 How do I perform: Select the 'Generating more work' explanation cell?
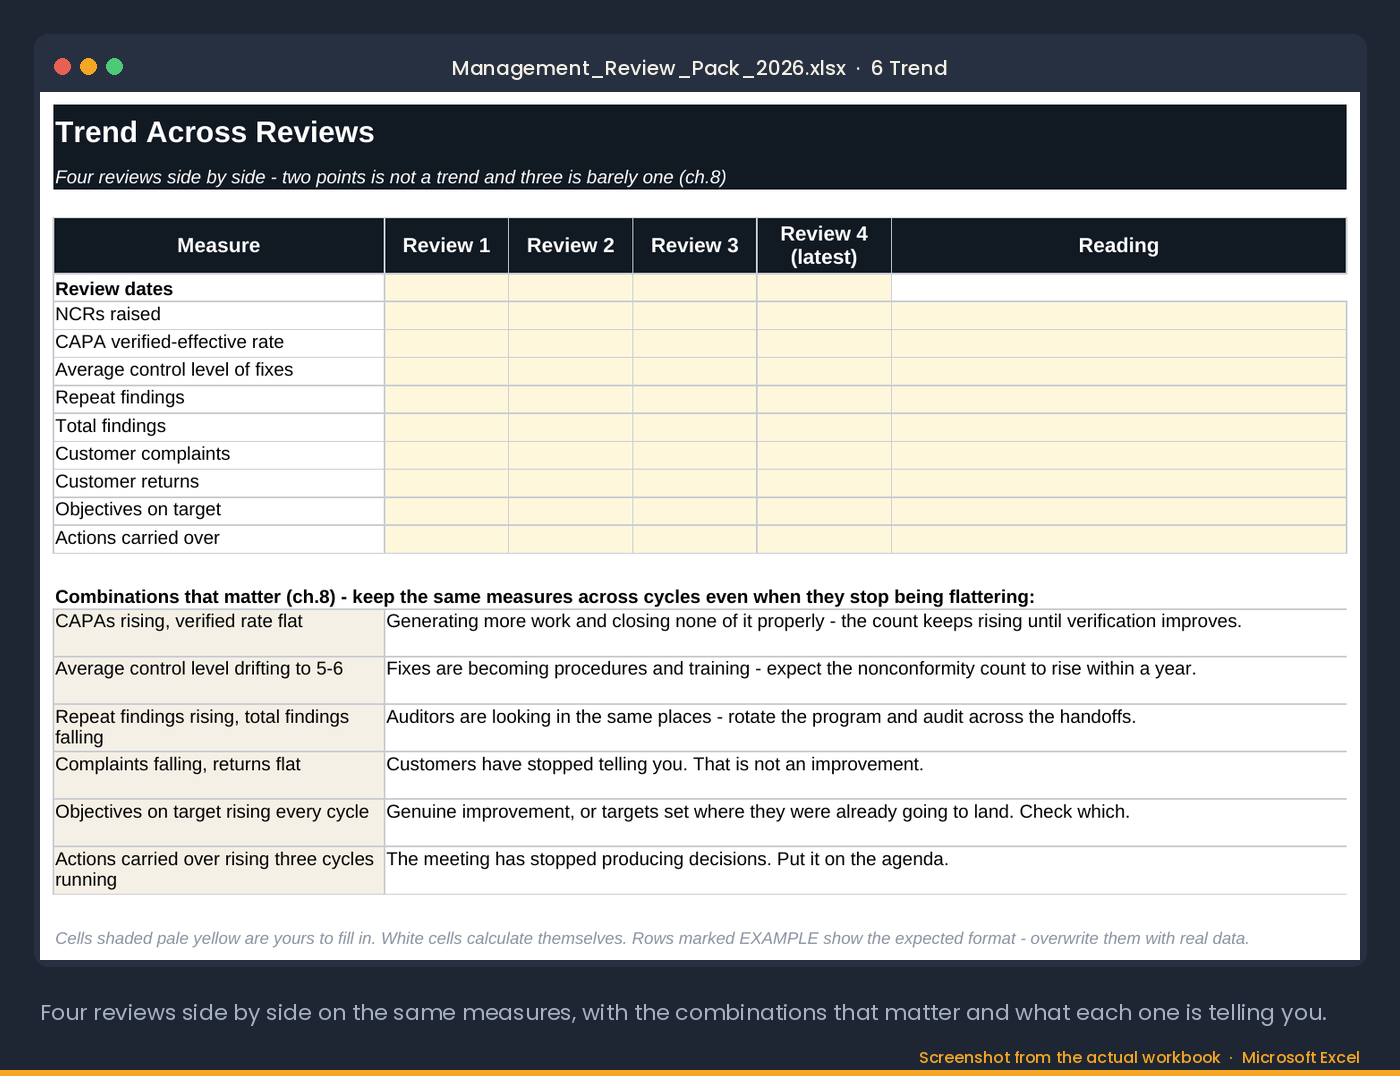pos(866,633)
